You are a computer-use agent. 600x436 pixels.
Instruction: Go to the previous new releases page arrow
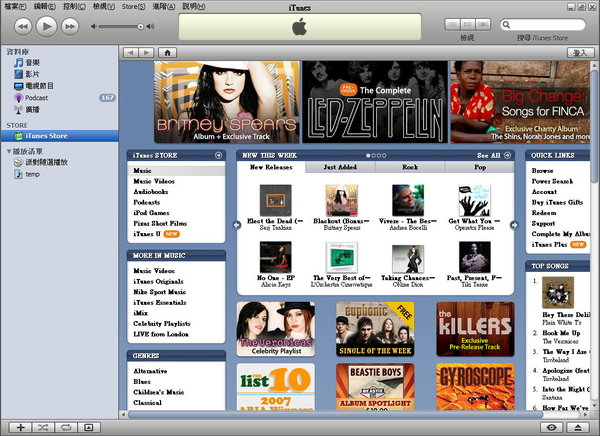coord(237,225)
